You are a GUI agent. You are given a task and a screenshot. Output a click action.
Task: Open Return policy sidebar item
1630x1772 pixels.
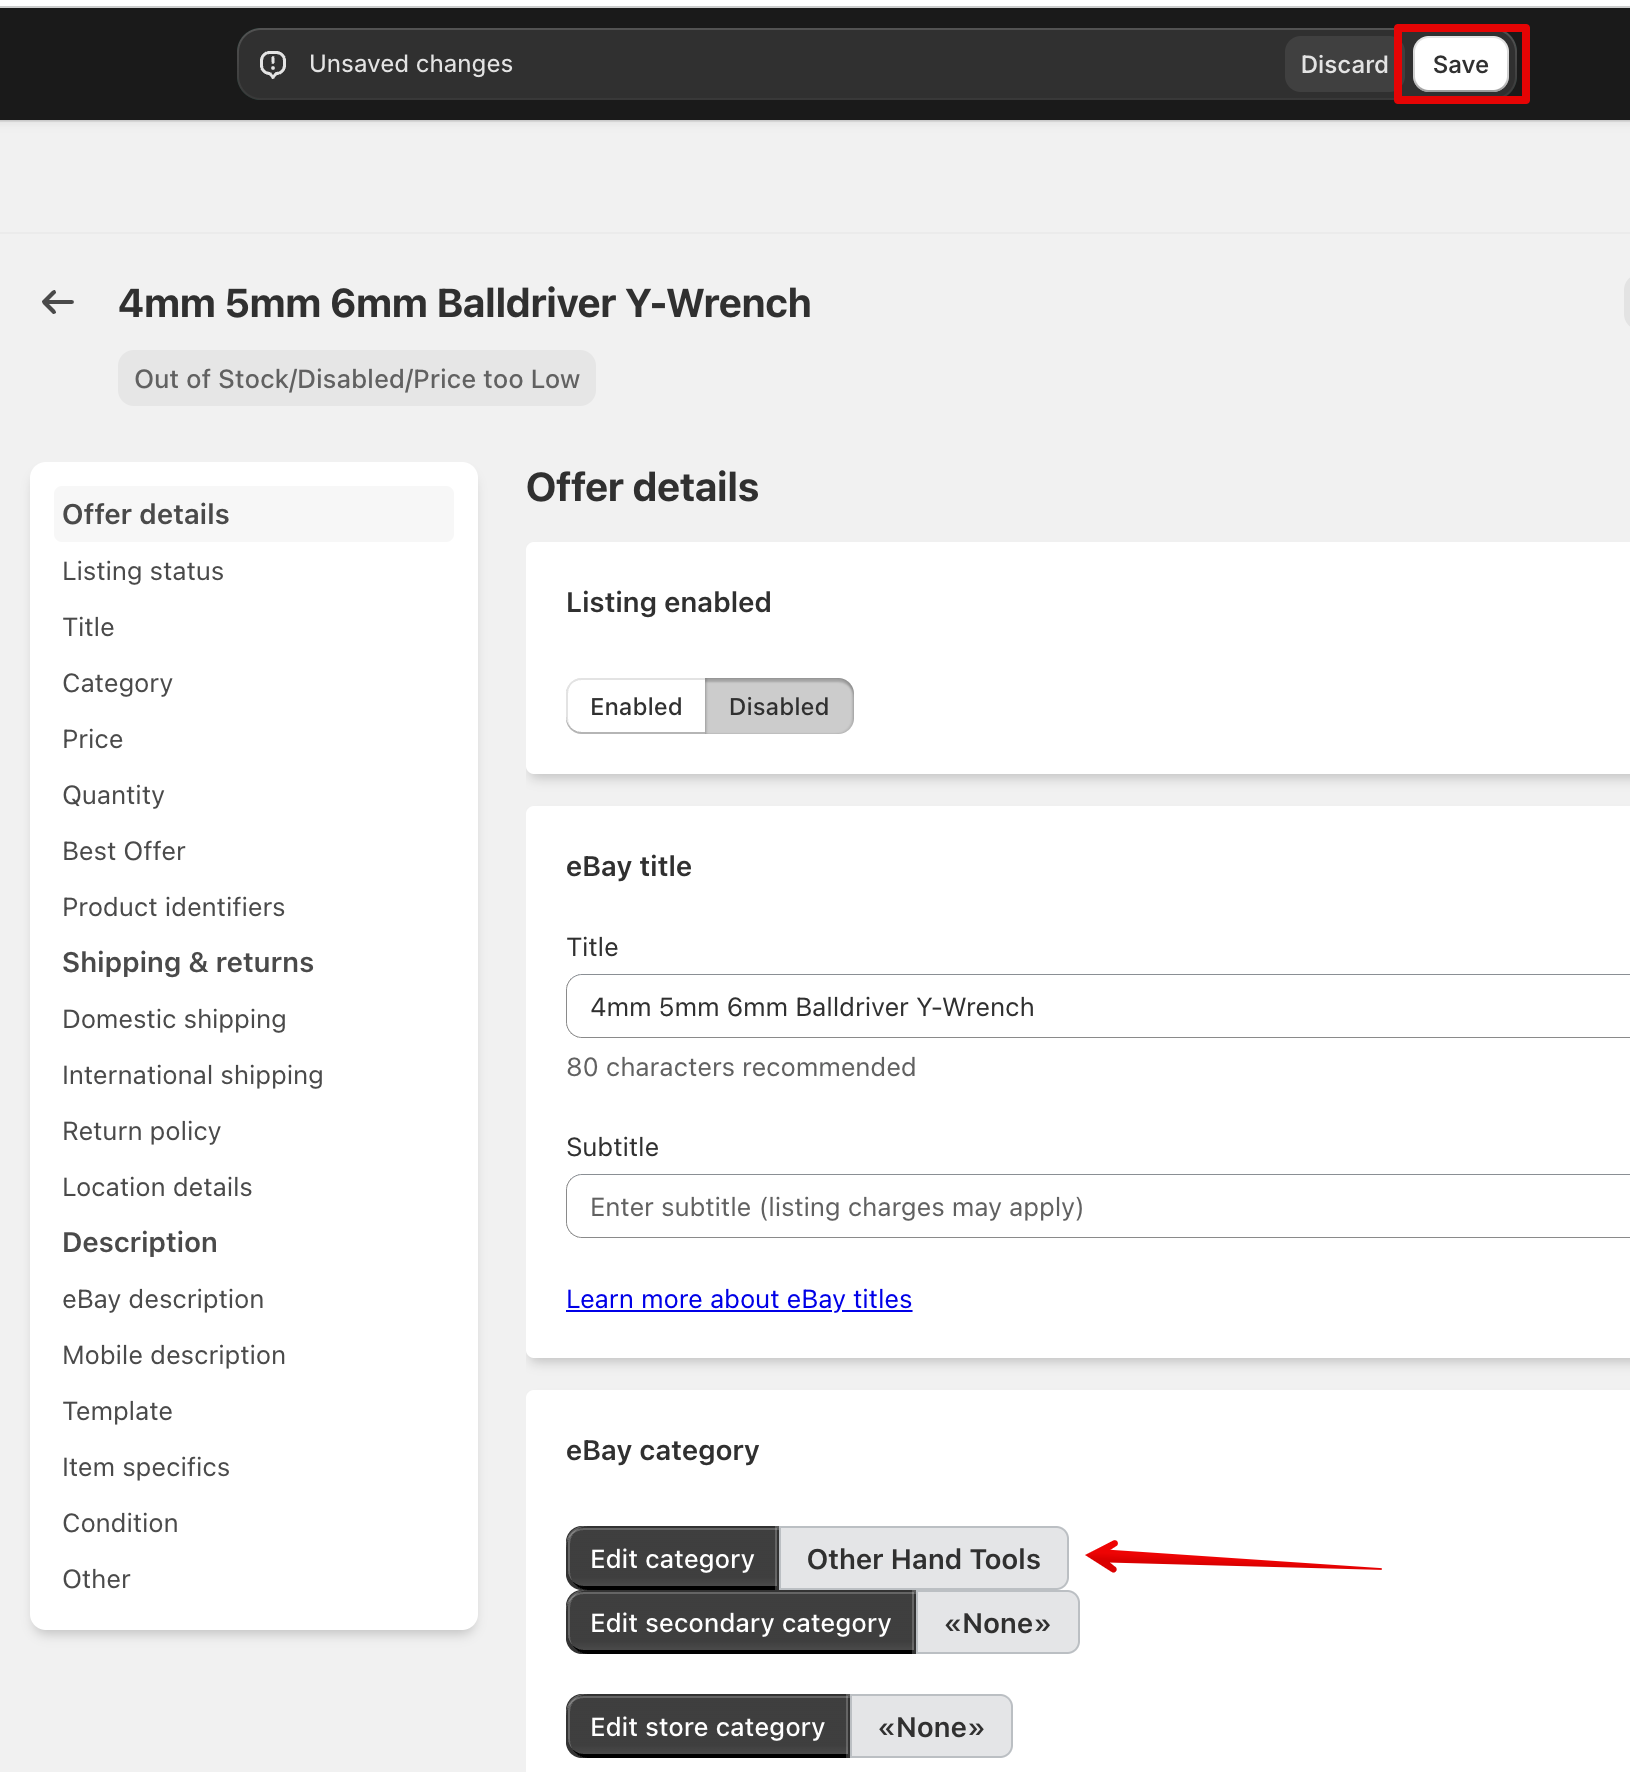(x=141, y=1131)
